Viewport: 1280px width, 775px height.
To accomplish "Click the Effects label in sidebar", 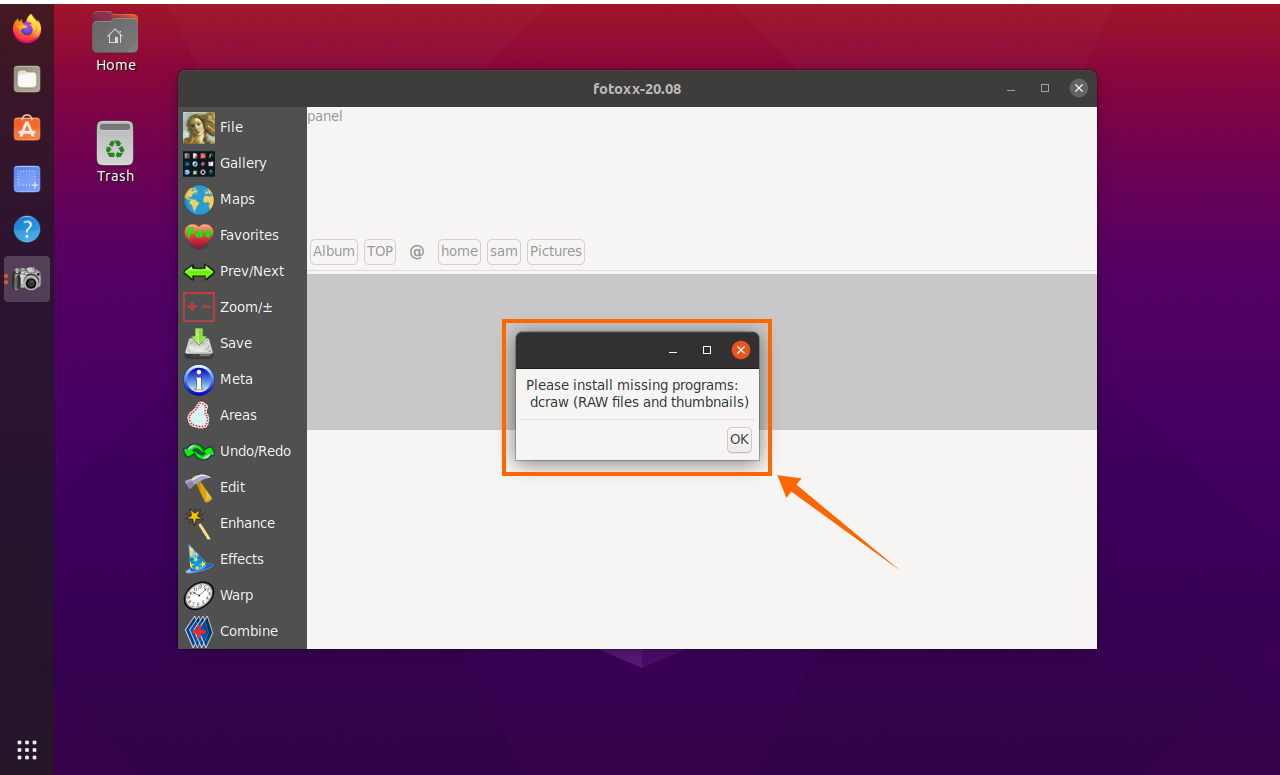I will tap(242, 559).
